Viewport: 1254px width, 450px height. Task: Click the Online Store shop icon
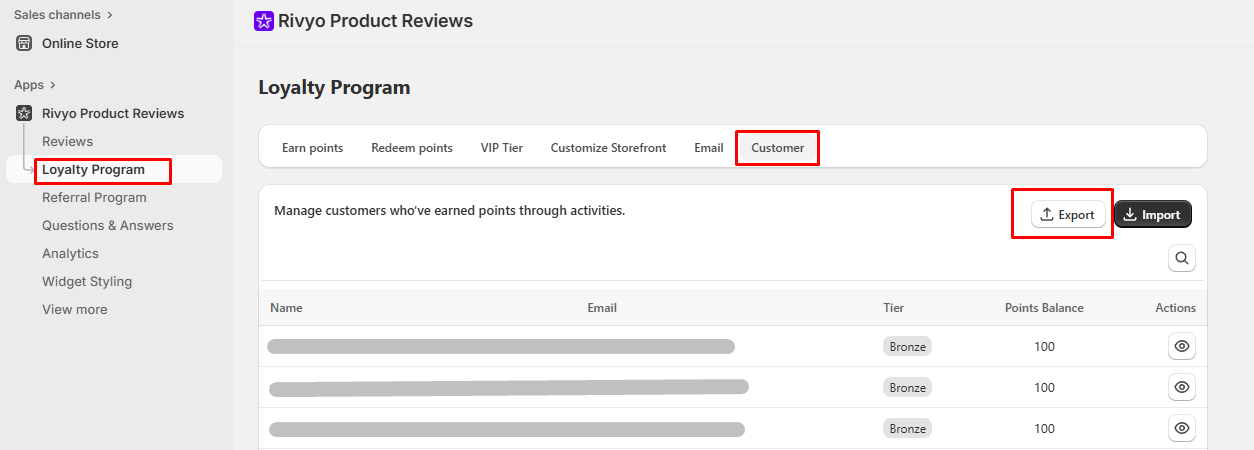tap(24, 43)
